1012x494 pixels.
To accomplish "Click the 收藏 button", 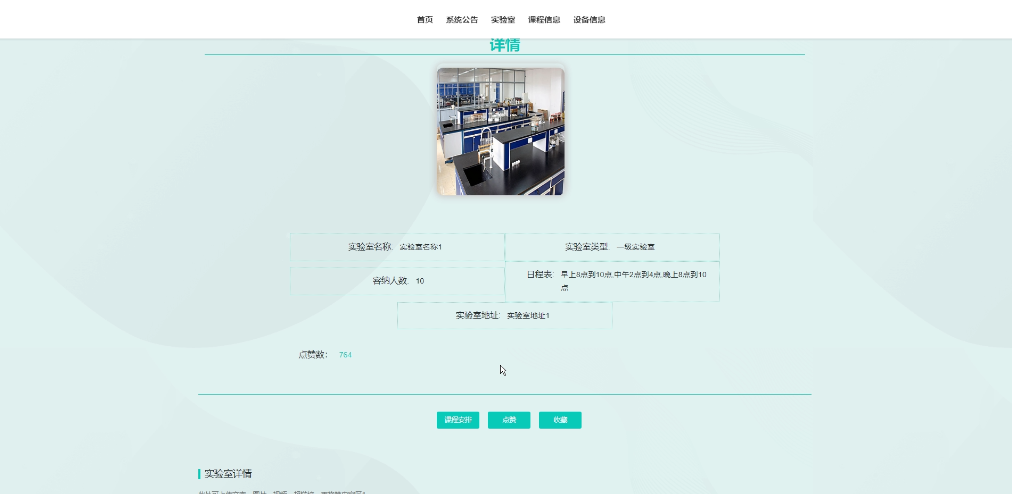I will pos(560,420).
